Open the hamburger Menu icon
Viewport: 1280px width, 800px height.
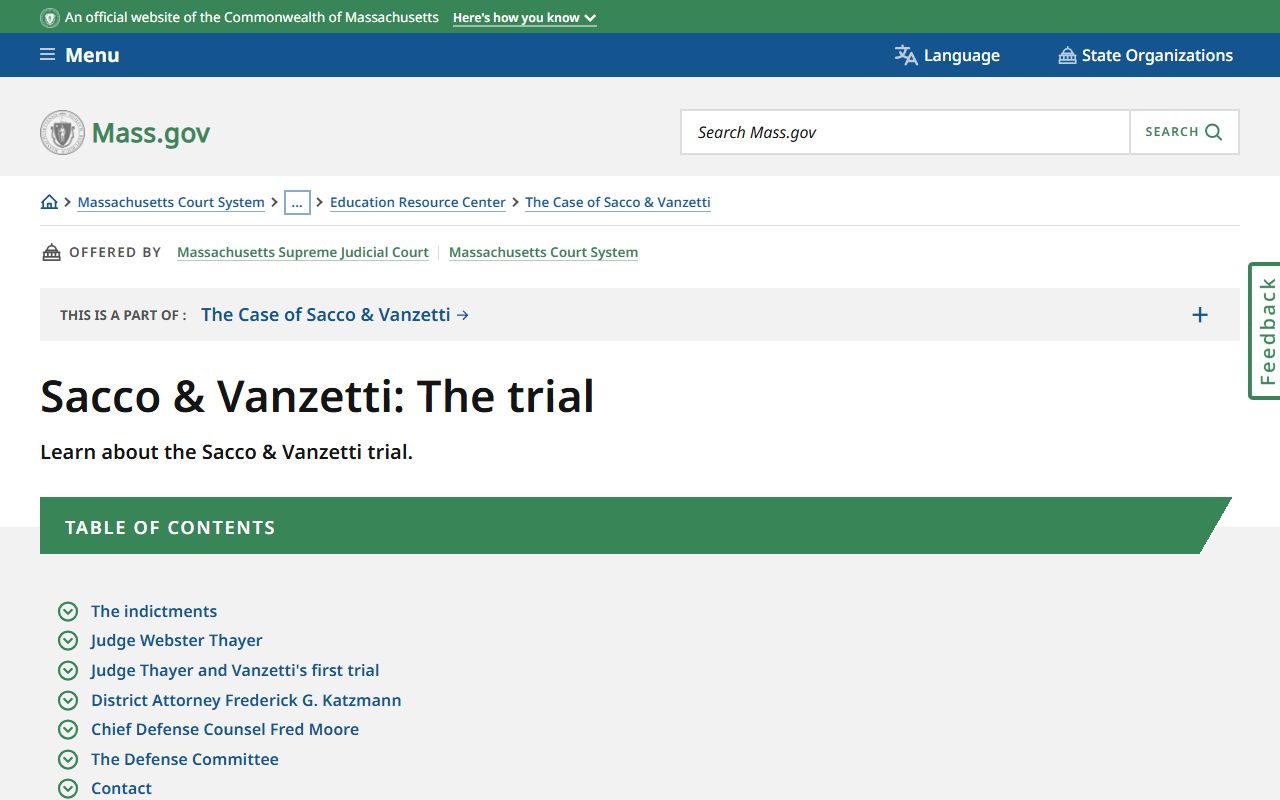(47, 55)
